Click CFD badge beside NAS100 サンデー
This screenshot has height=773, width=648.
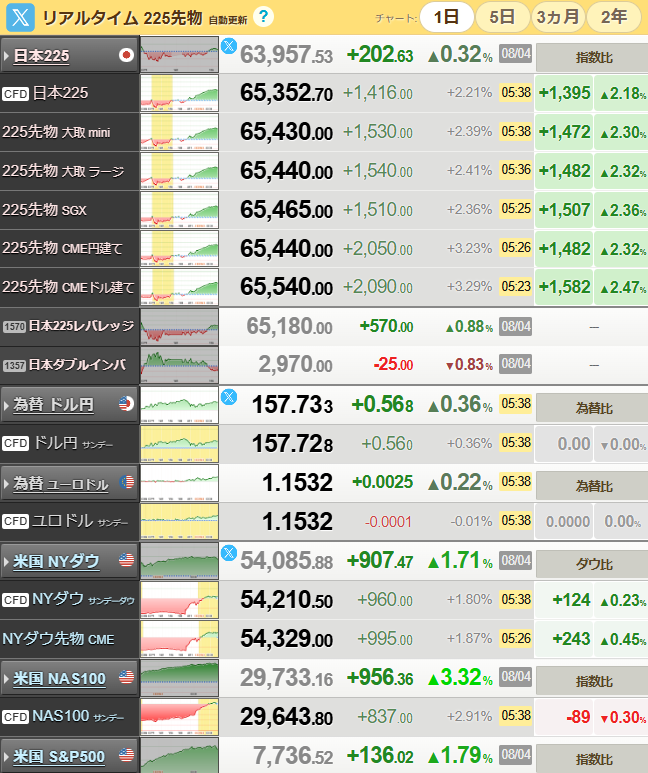pyautogui.click(x=15, y=716)
